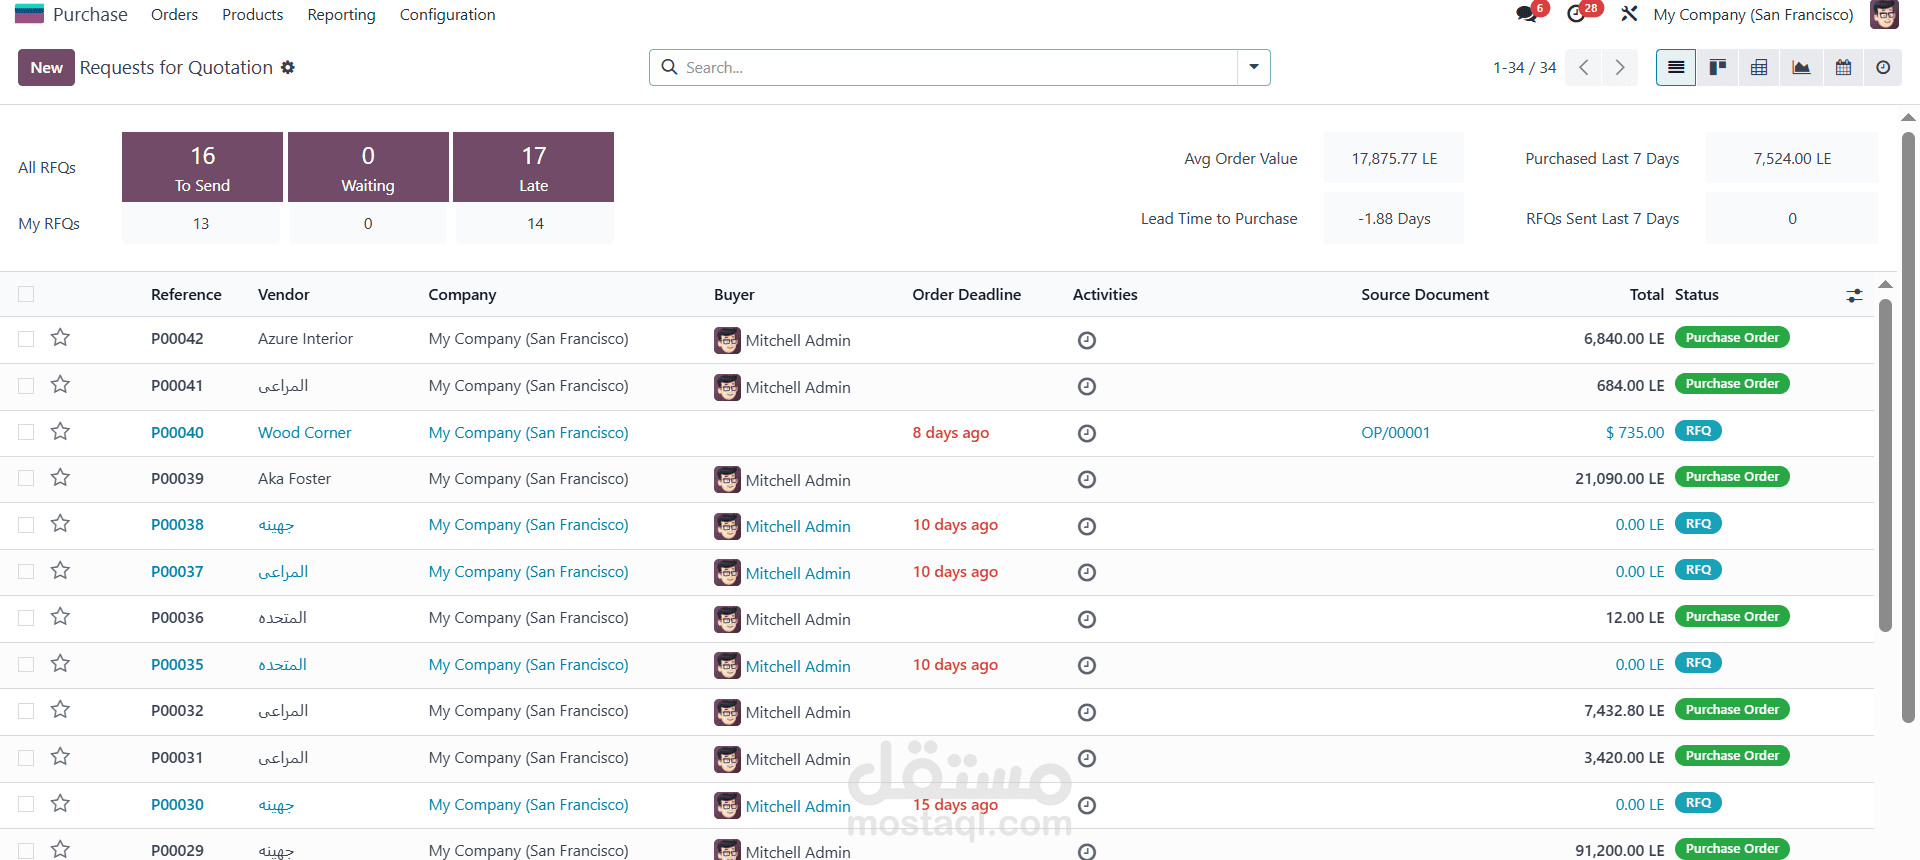Filter by 16 To Send RFQs
This screenshot has width=1920, height=860.
pyautogui.click(x=202, y=167)
